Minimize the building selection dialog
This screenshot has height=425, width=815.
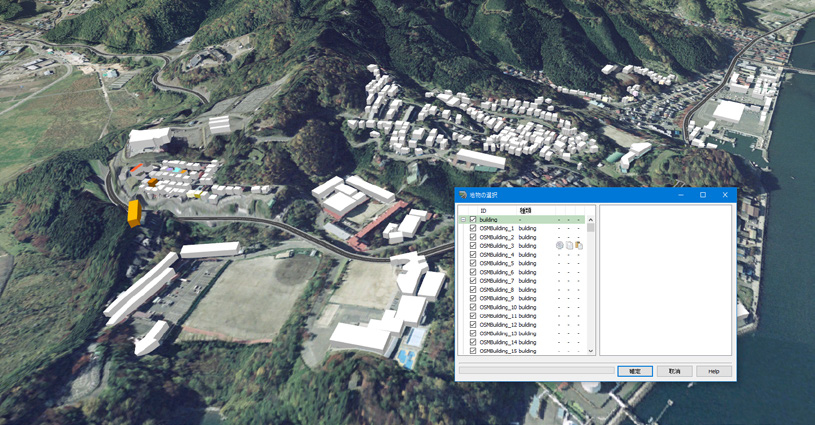(x=681, y=195)
